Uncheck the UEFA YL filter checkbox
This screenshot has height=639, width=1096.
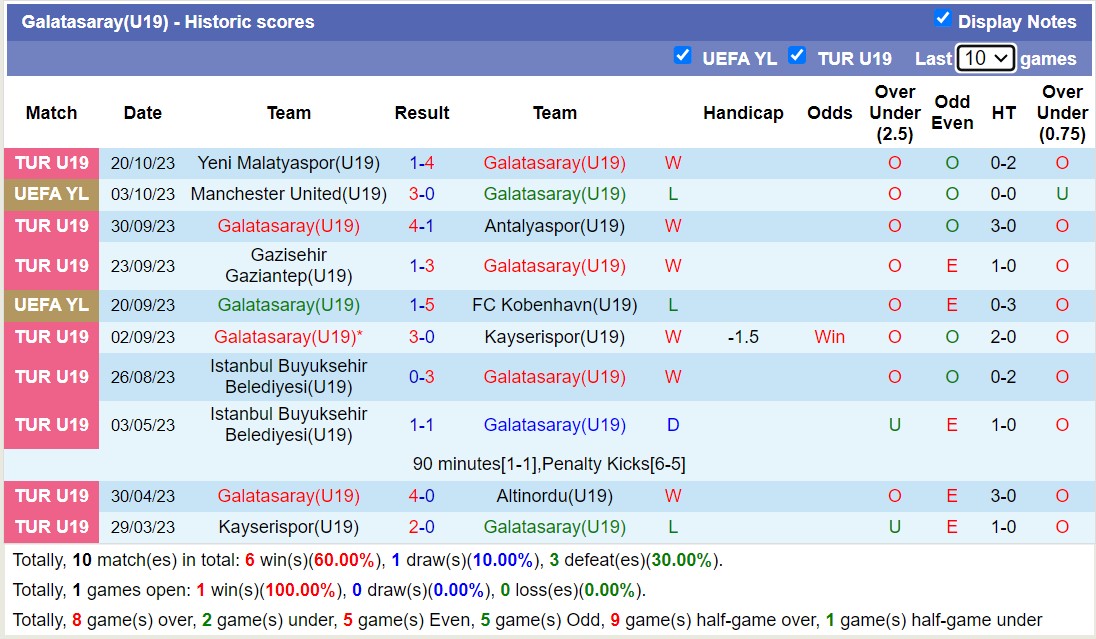pos(682,56)
